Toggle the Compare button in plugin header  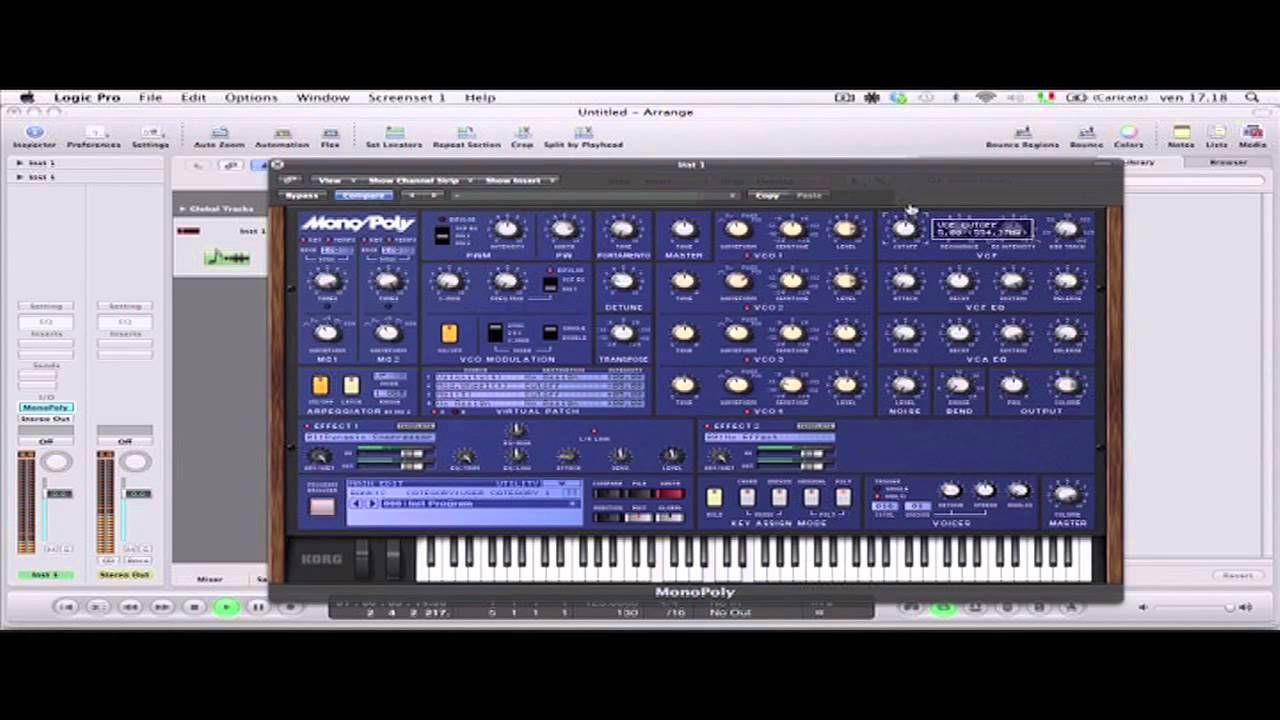[363, 196]
